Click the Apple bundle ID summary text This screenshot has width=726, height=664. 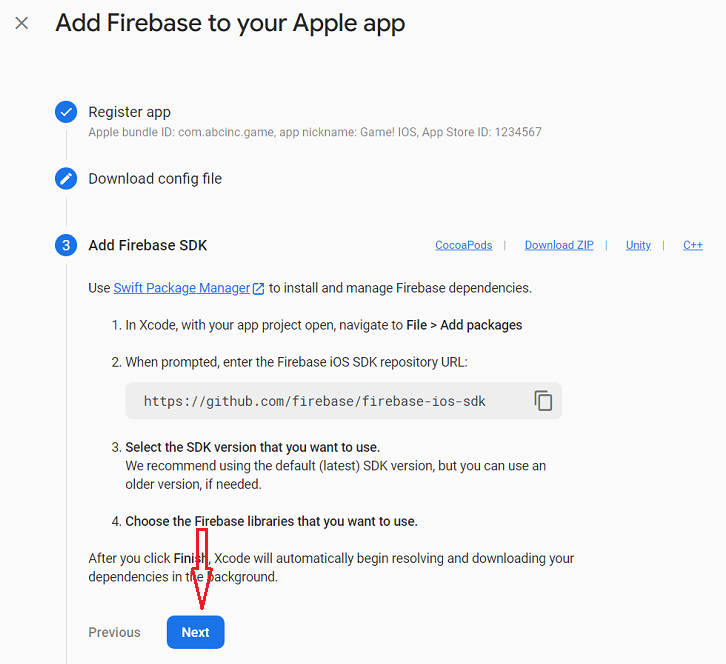pos(314,132)
